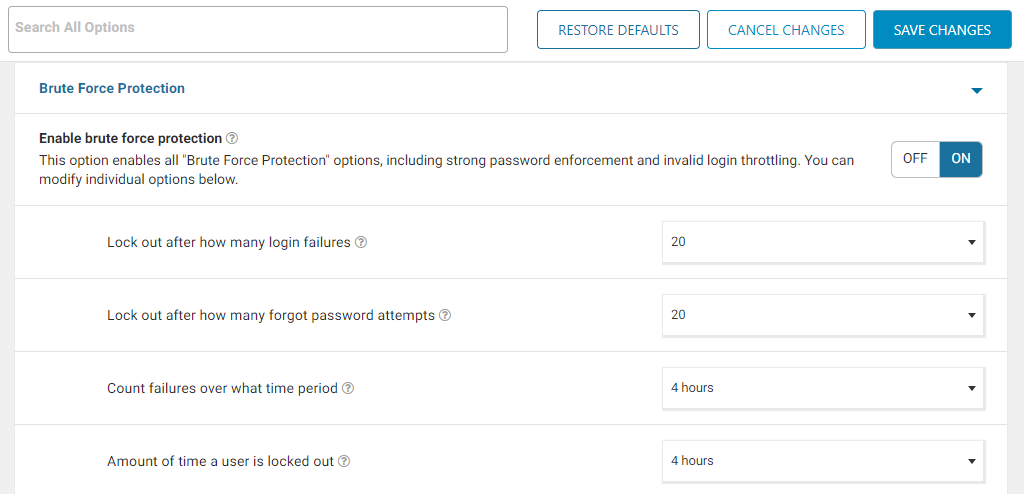Viewport: 1024px width, 494px height.
Task: Click the Cancel Changes button
Action: click(x=786, y=30)
